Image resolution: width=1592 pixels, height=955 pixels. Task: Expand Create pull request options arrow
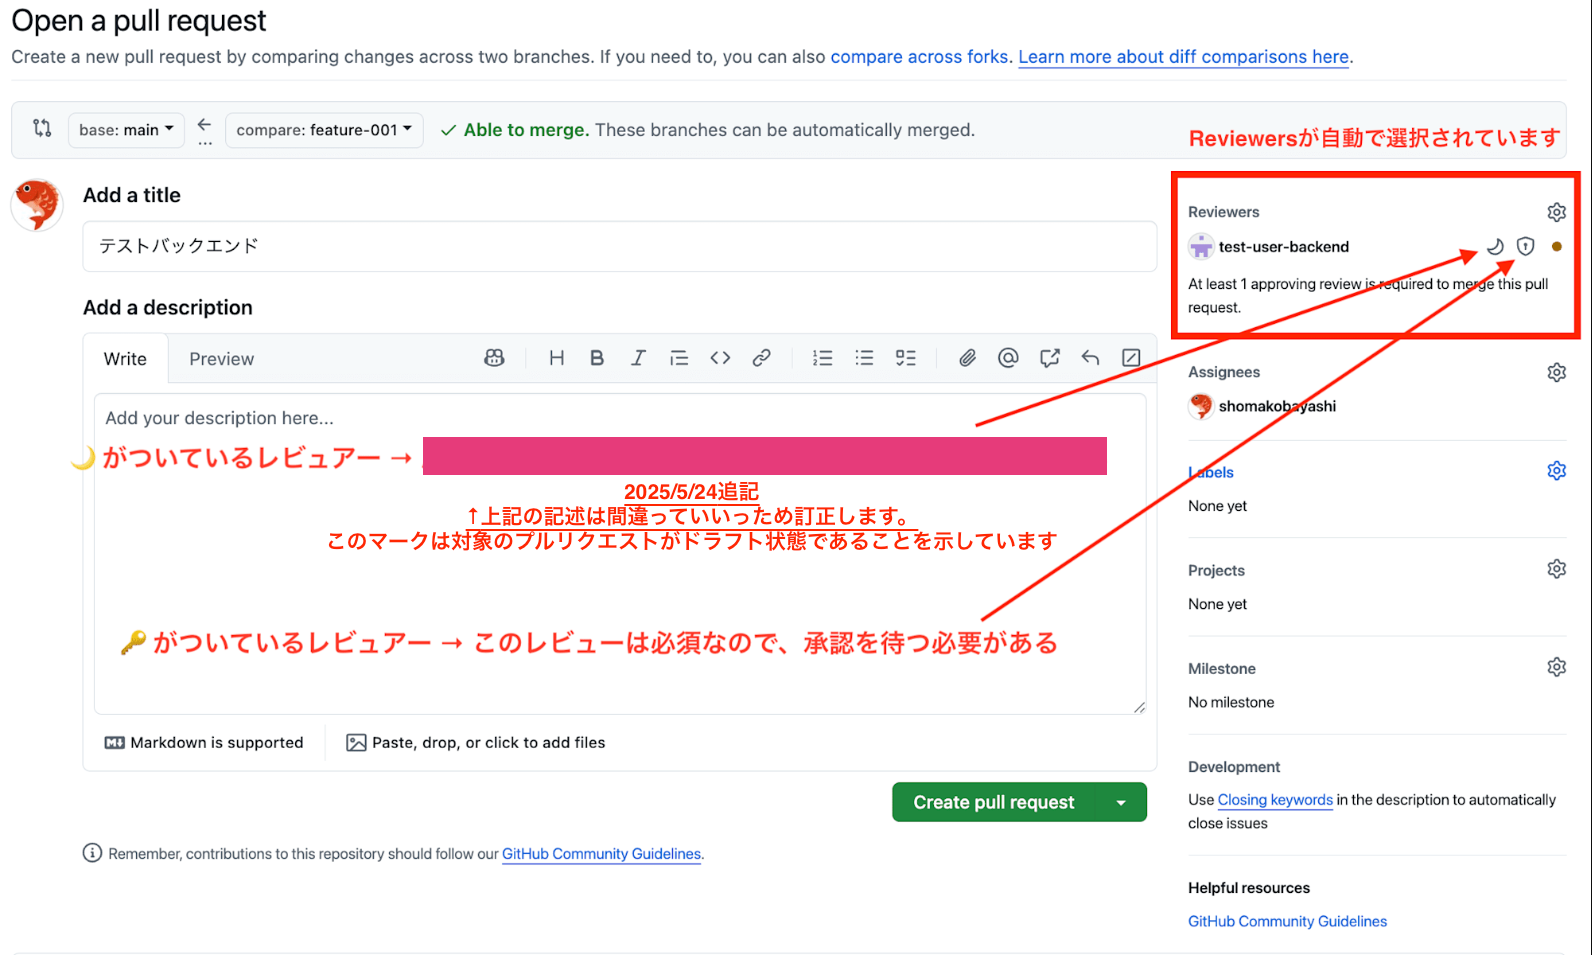tap(1121, 802)
